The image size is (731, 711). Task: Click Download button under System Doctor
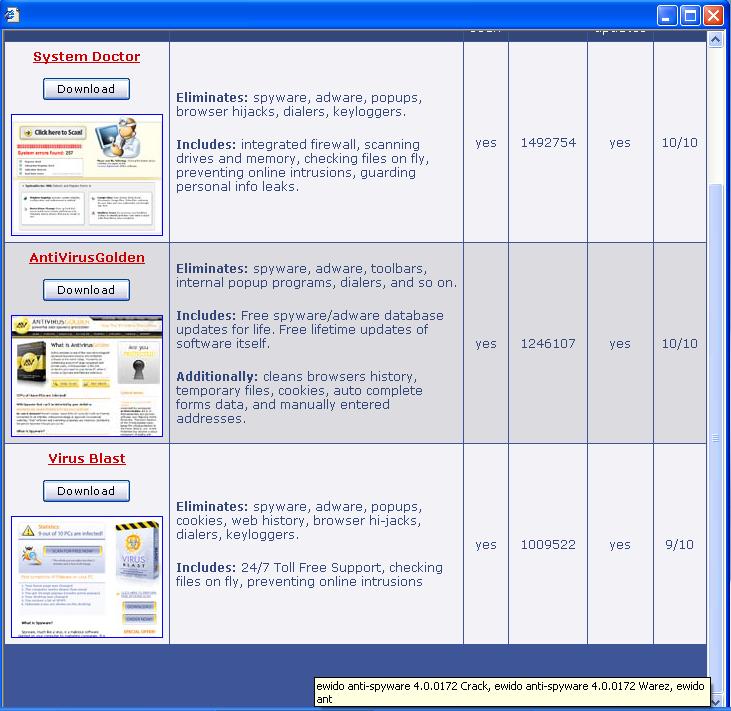click(86, 89)
